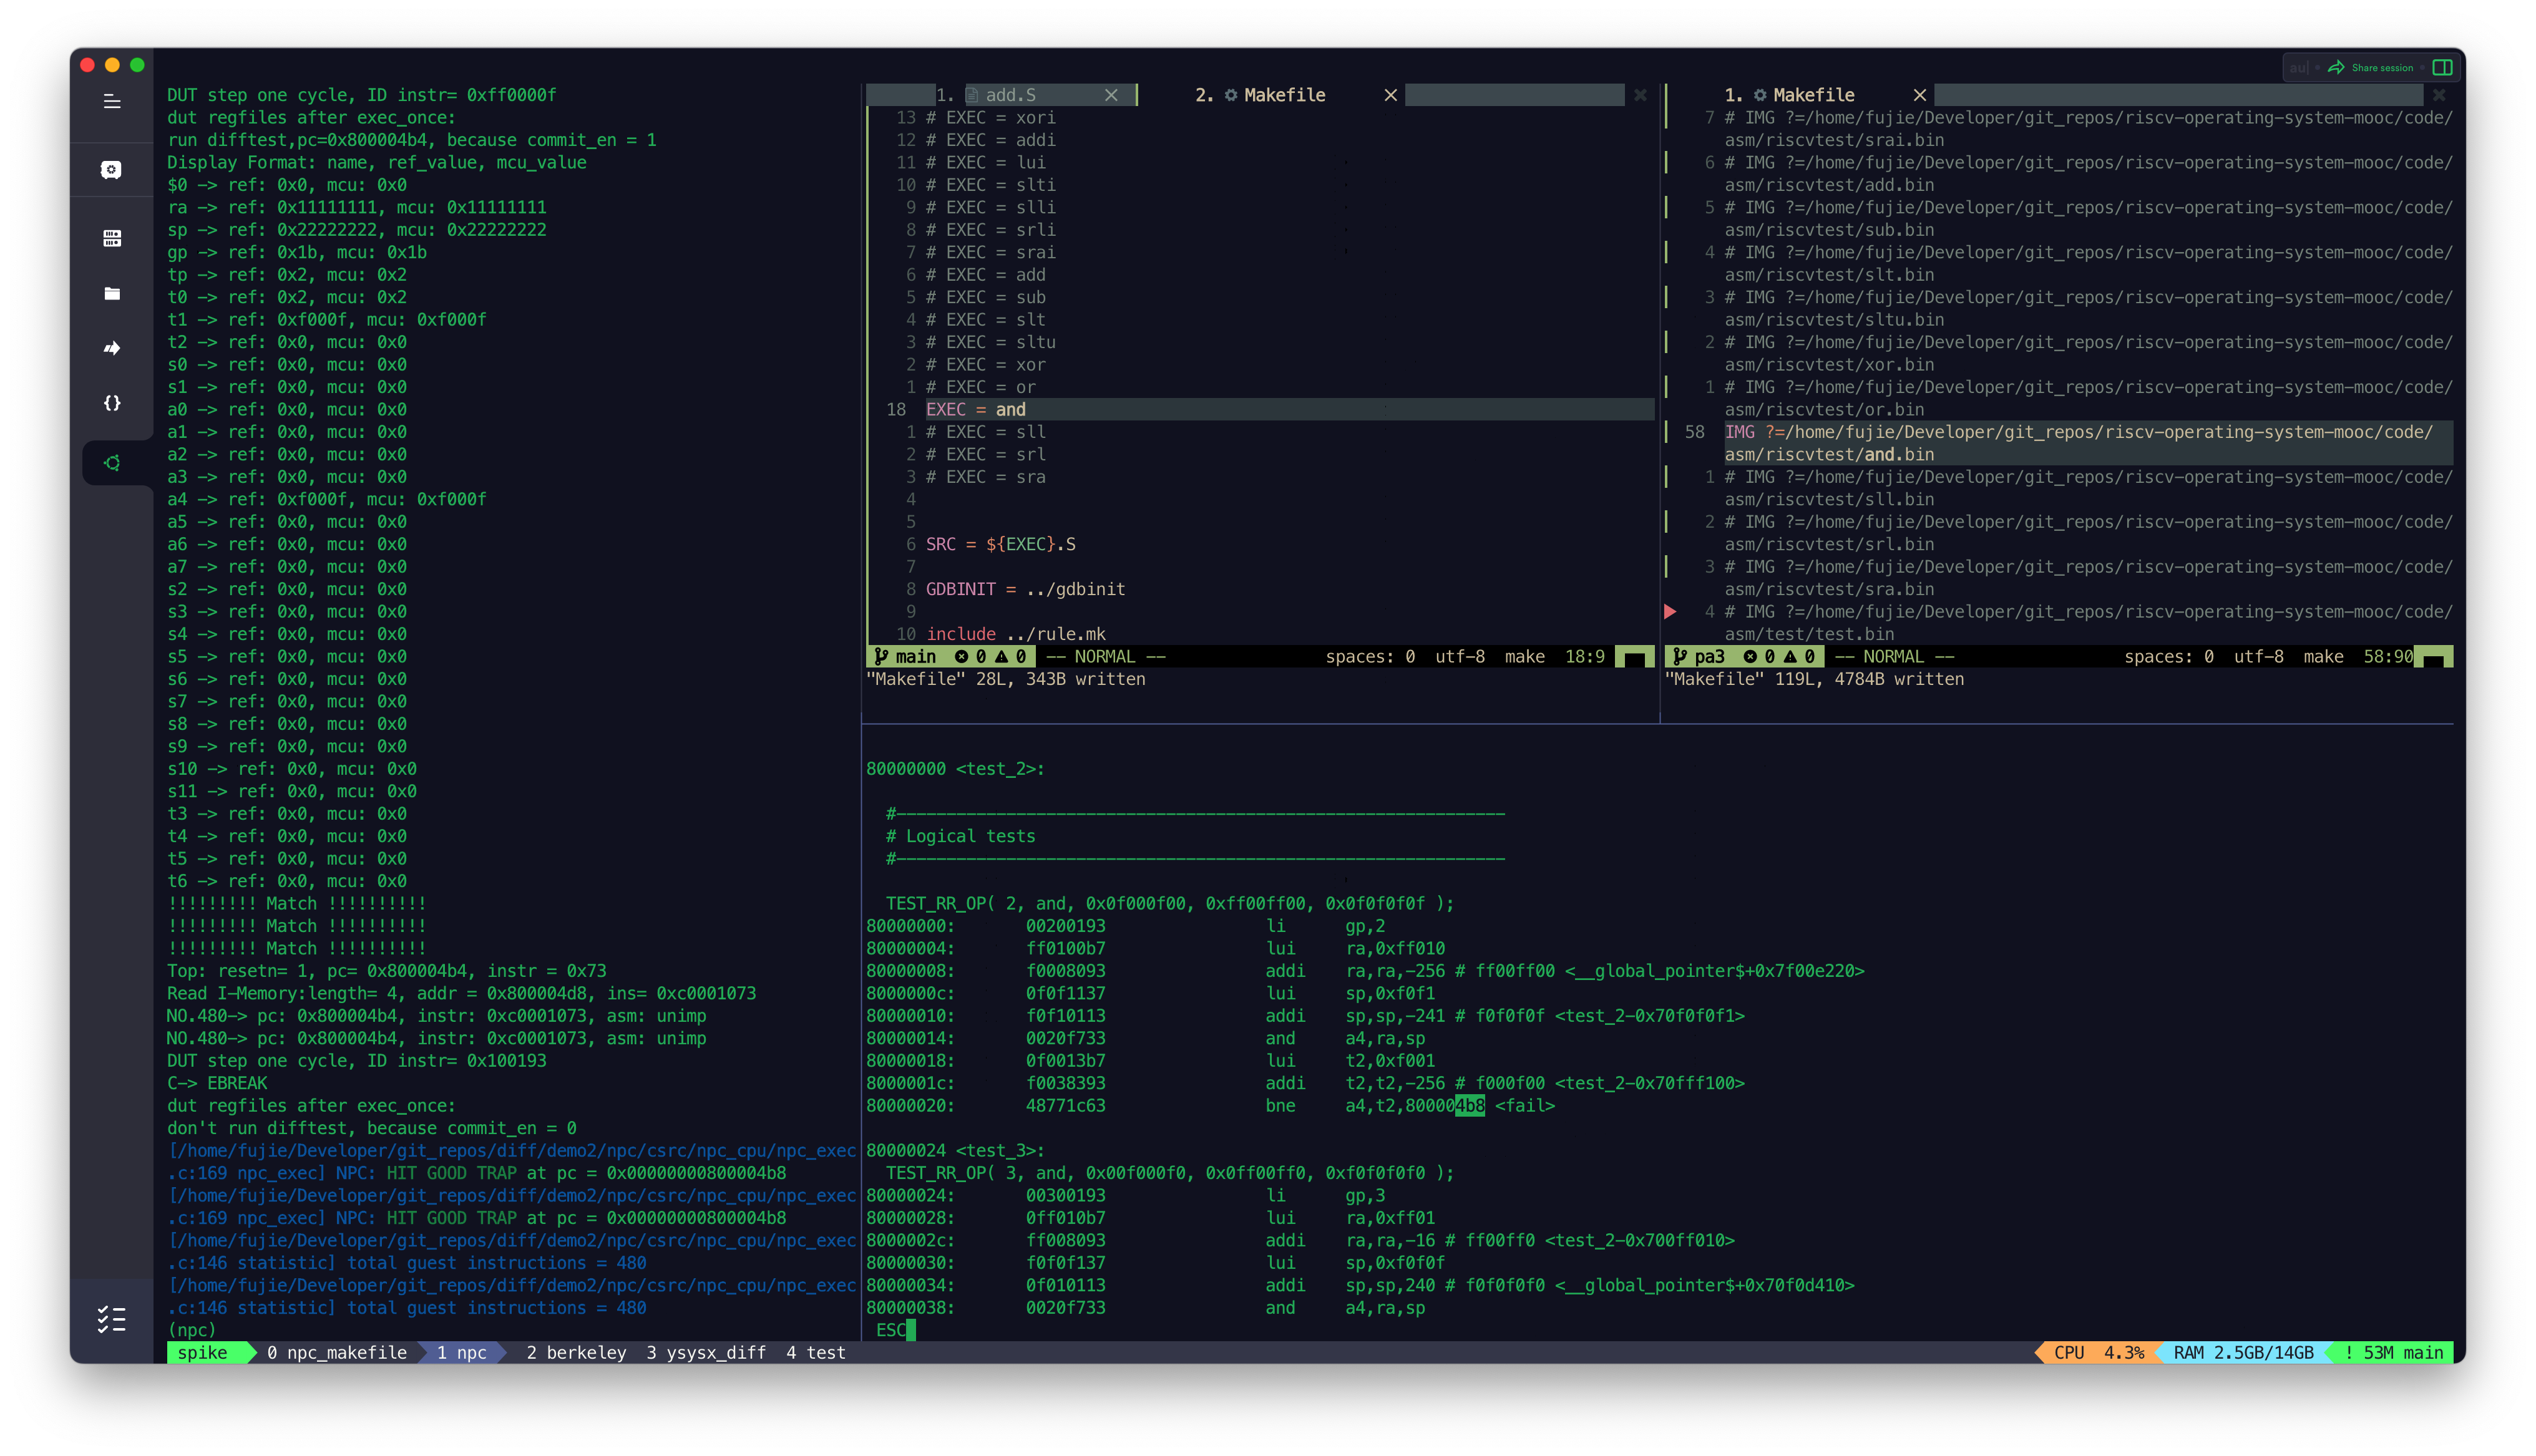Click the CPU 4.3% status segment
Screen dimensions: 2536x1456
point(2098,1352)
